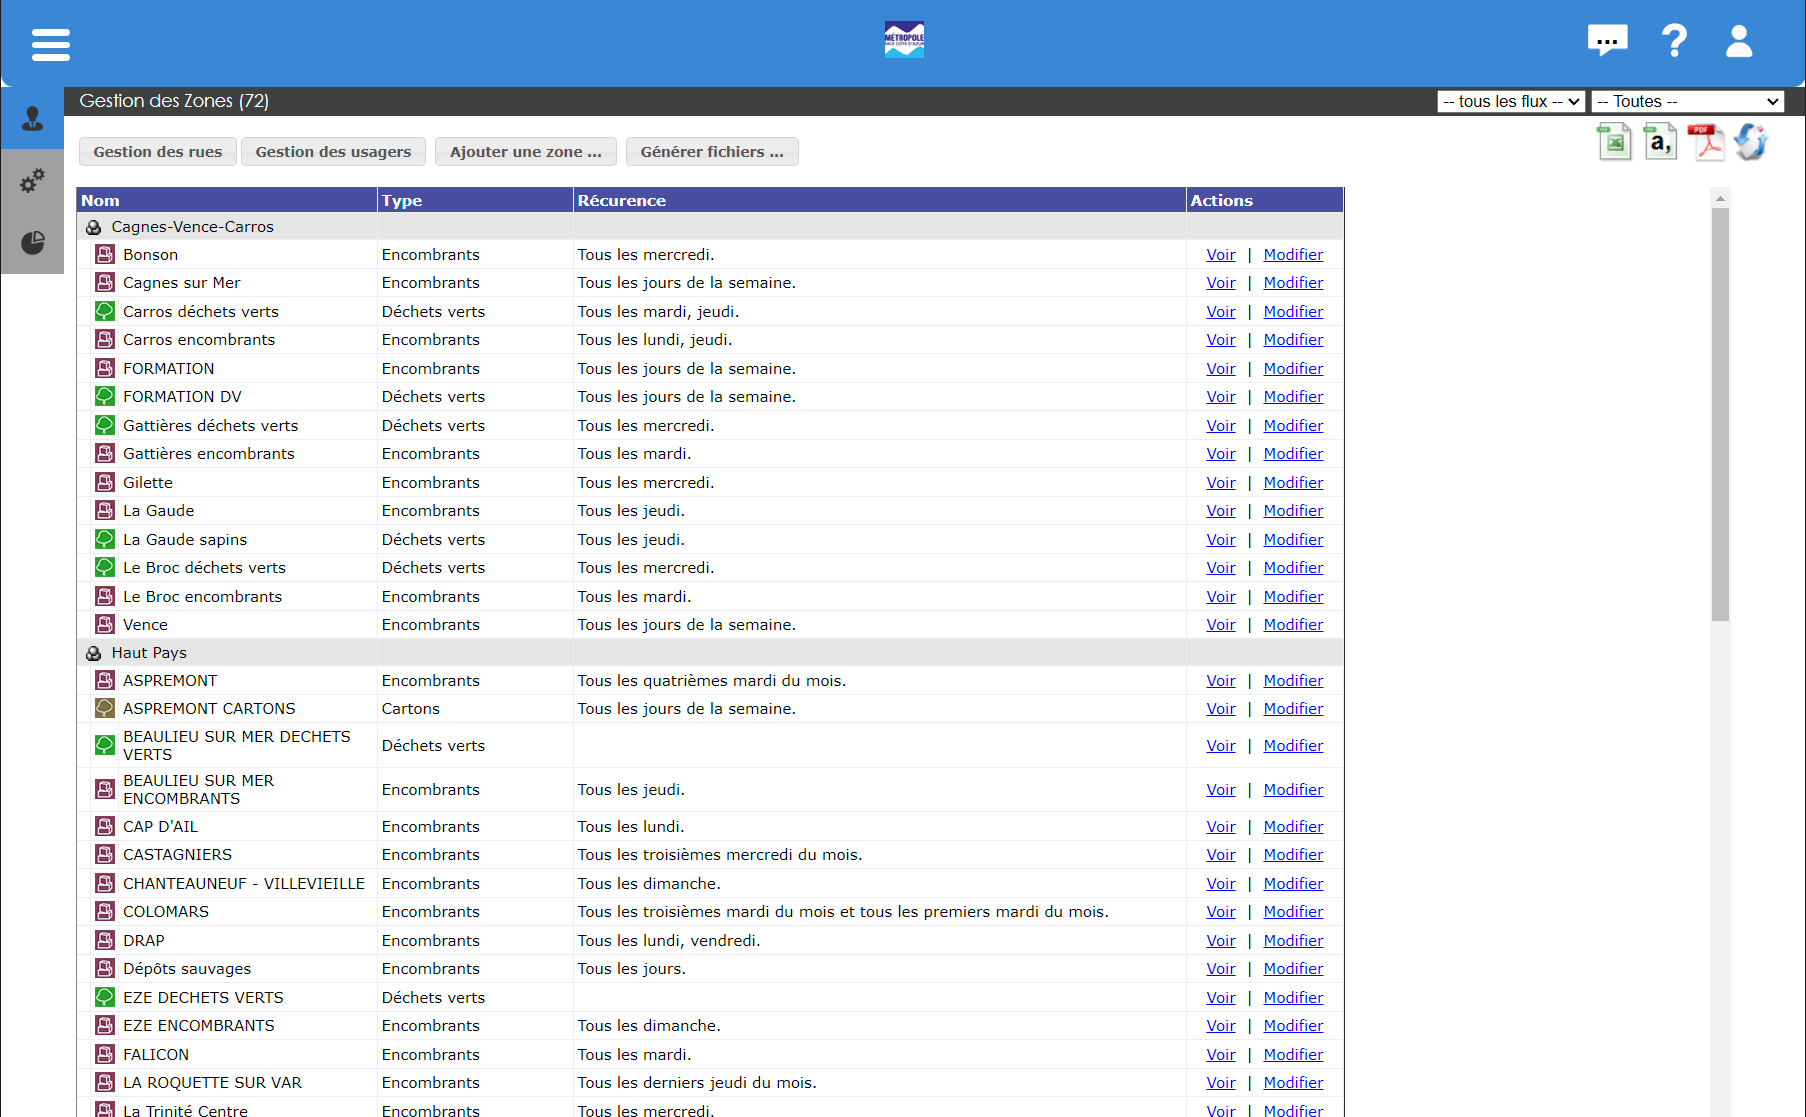Click the refresh sync icon
1806x1117 pixels.
pyautogui.click(x=1751, y=142)
